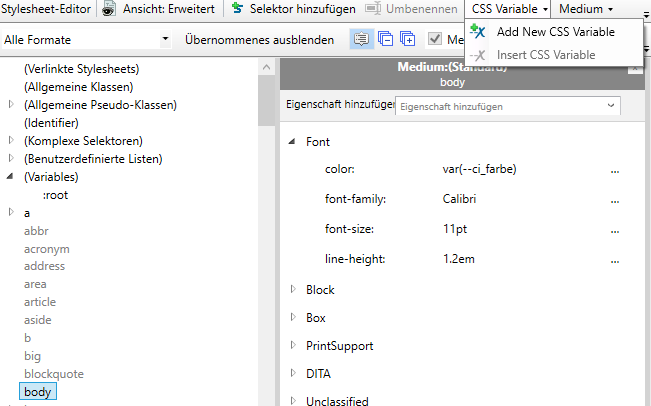The image size is (651, 406).
Task: Click the stacked-windows icon with plus sign
Action: pyautogui.click(x=407, y=40)
